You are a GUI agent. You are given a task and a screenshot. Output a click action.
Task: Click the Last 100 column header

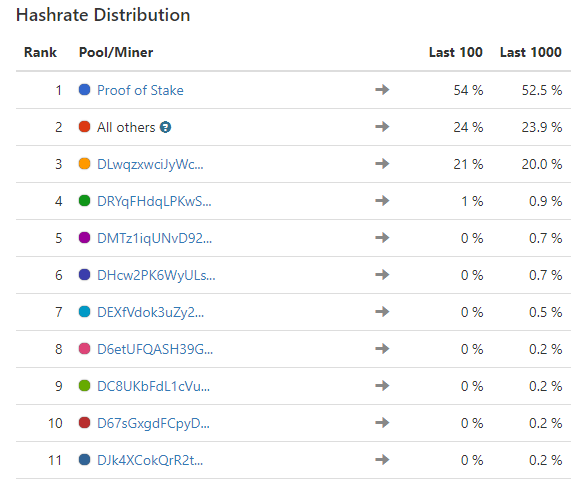456,52
